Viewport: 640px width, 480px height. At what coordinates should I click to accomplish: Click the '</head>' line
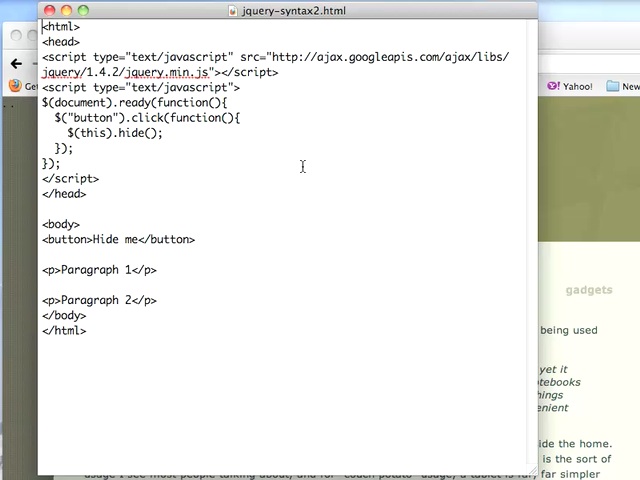point(64,194)
